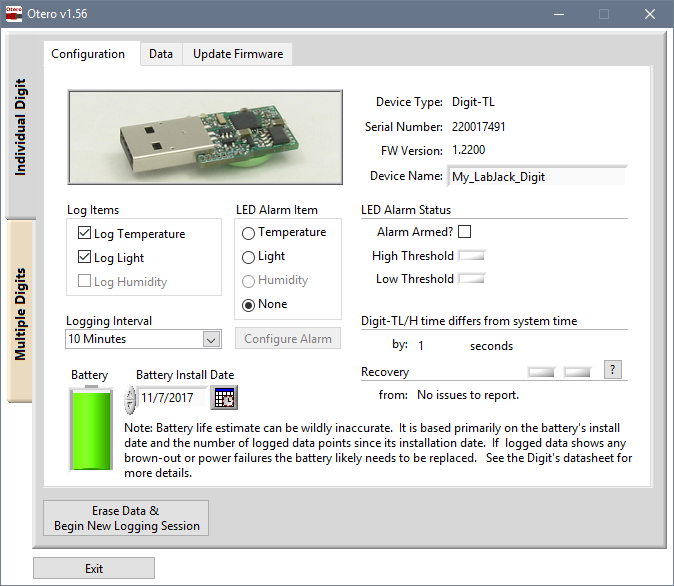Enable the Alarm Armed checkbox
674x586 pixels.
464,232
